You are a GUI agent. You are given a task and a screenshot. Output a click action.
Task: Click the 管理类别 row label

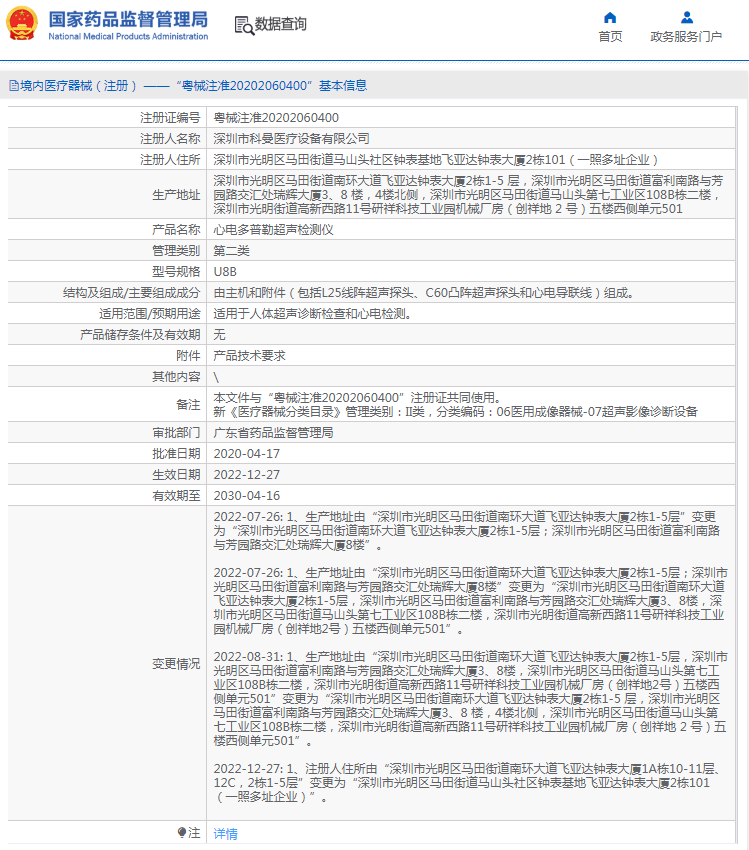[176, 251]
